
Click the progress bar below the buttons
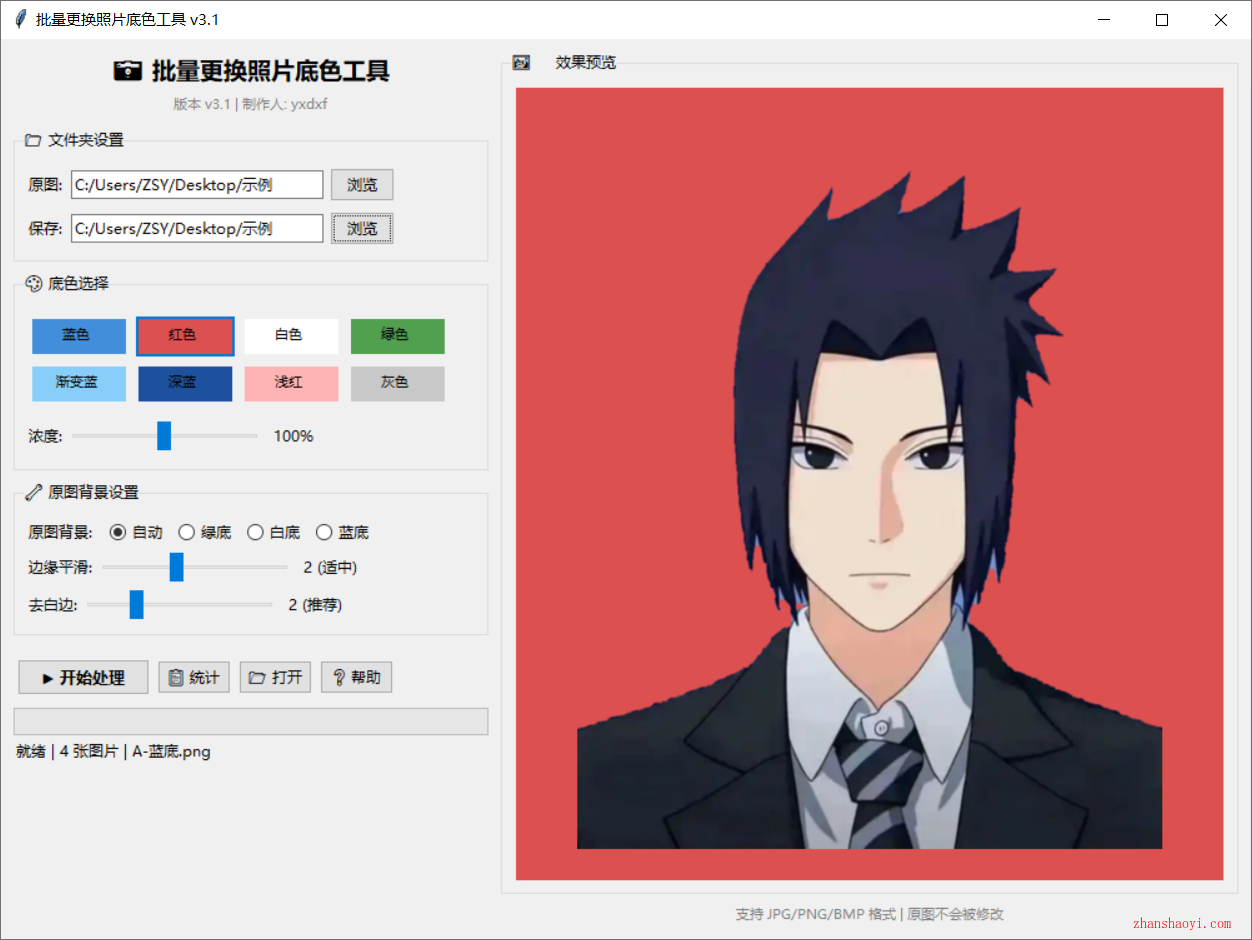pos(251,722)
